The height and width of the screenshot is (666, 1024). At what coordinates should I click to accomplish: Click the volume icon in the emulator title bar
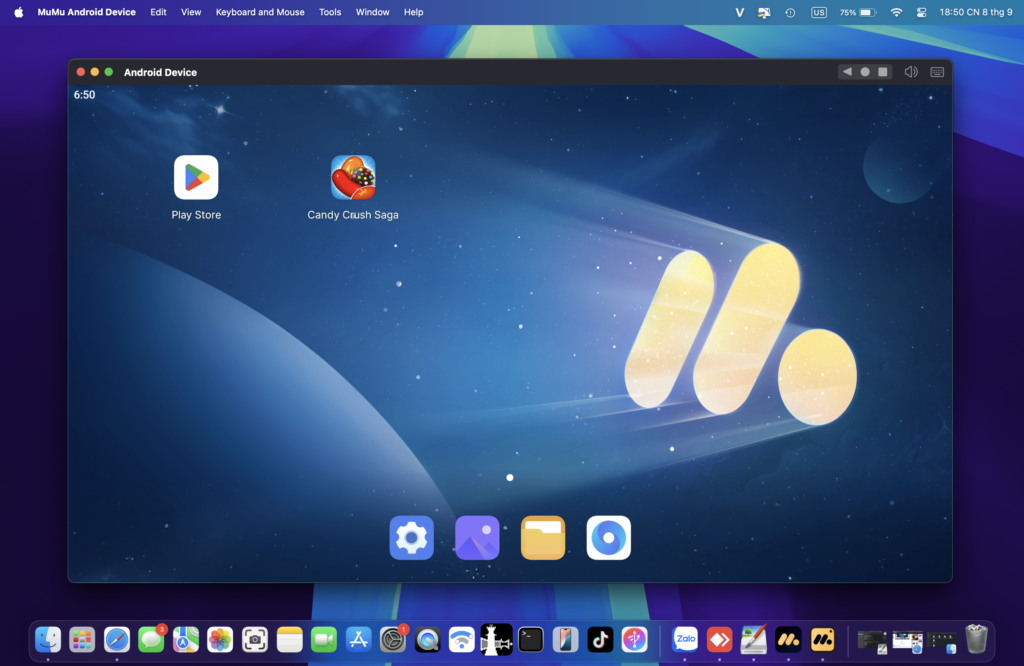click(x=910, y=71)
